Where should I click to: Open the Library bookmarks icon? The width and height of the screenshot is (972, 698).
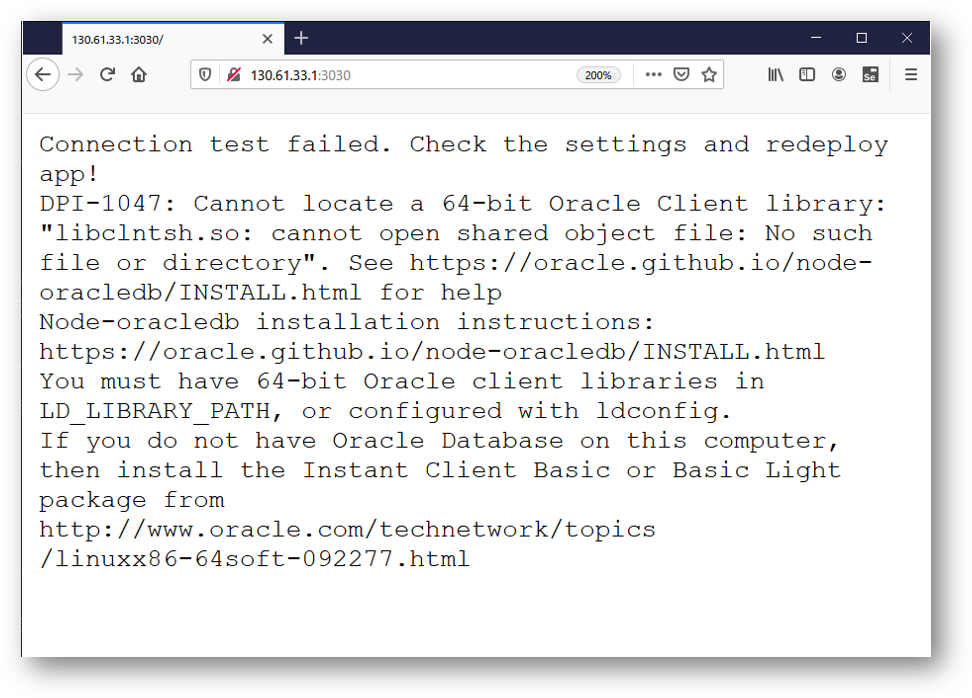pyautogui.click(x=775, y=75)
